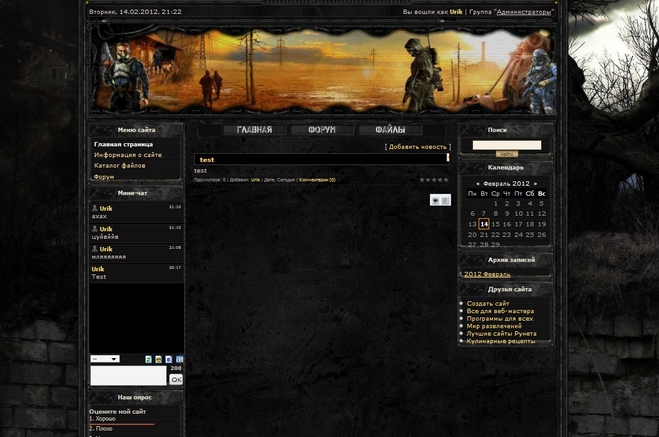This screenshot has height=437, width=659.
Task: Click Urik's name on the 'Test' chat message
Action: tap(98, 269)
